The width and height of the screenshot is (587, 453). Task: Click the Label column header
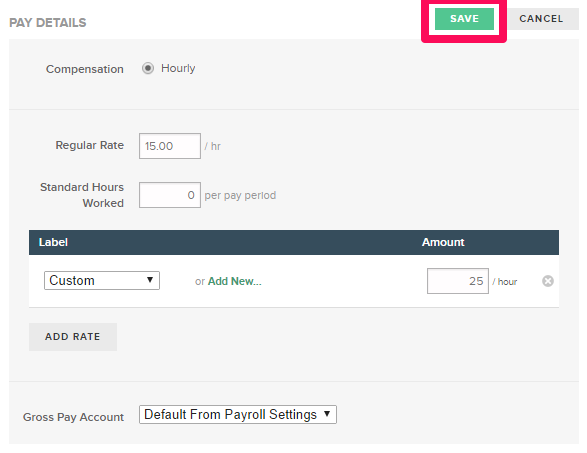(53, 242)
